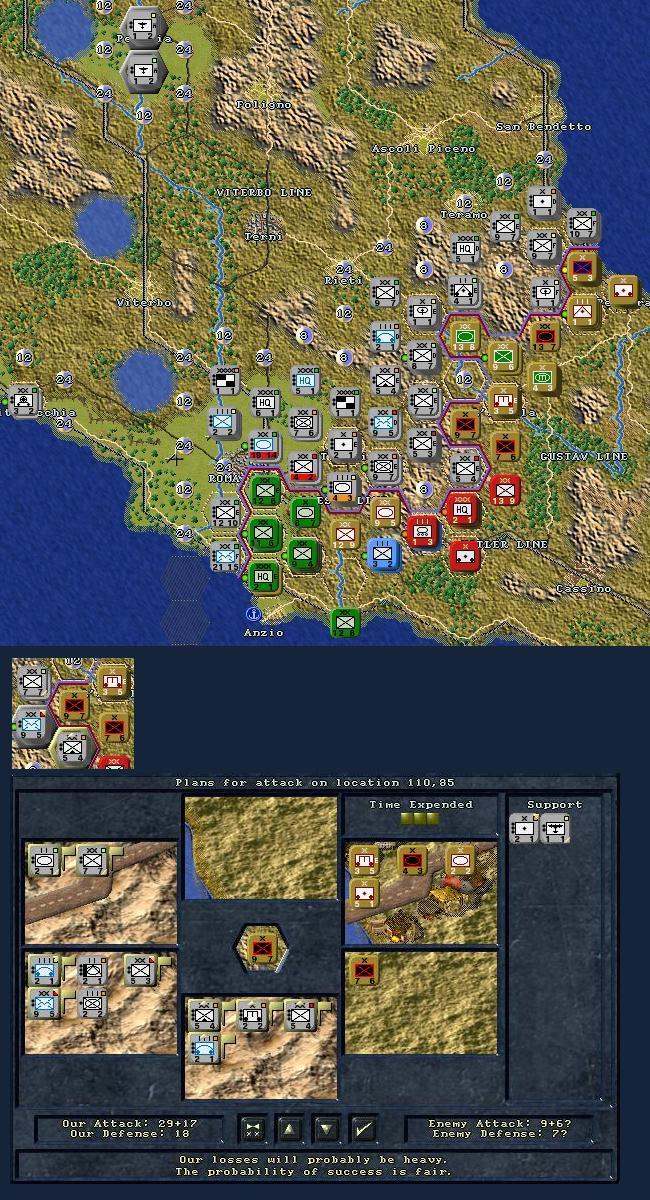Select the green armor unit 13-8
The width and height of the screenshot is (650, 1200).
coord(464,337)
